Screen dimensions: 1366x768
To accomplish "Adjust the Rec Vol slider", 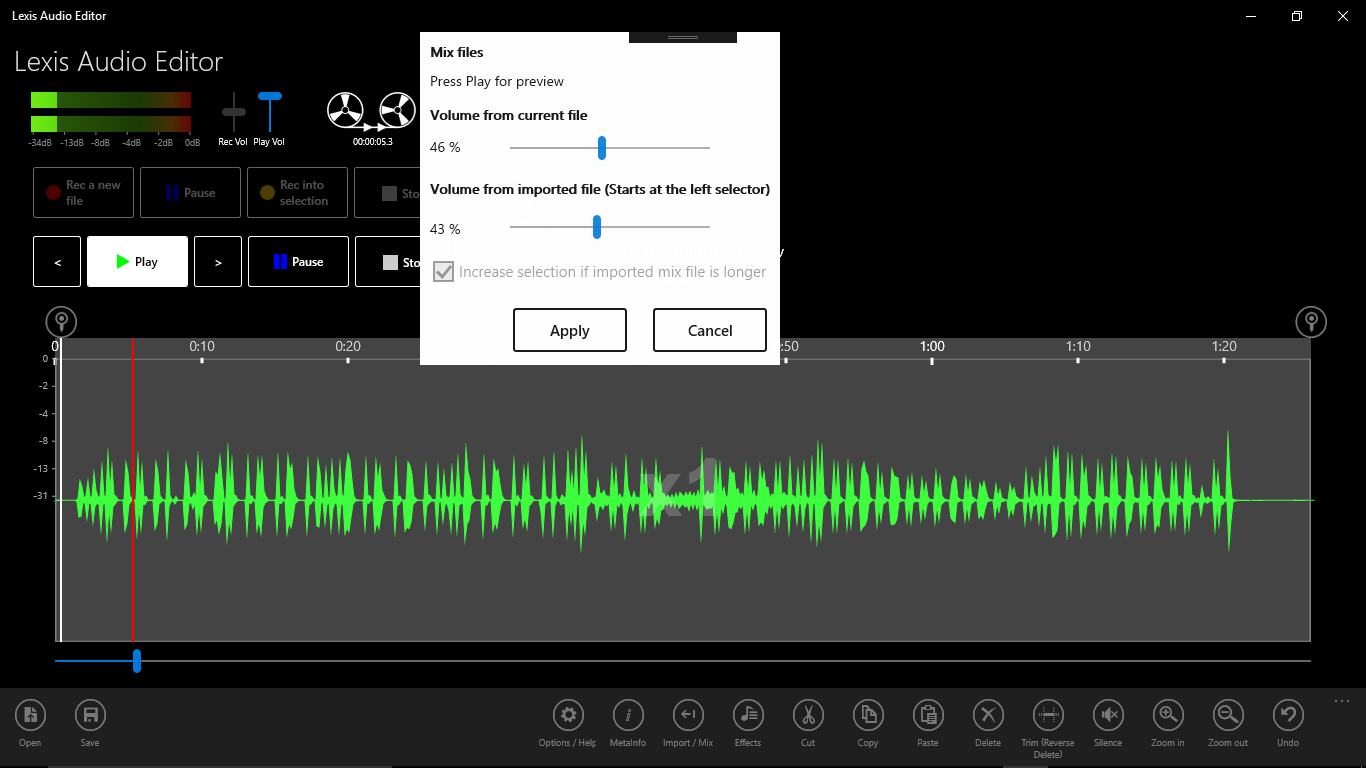I will (x=234, y=112).
